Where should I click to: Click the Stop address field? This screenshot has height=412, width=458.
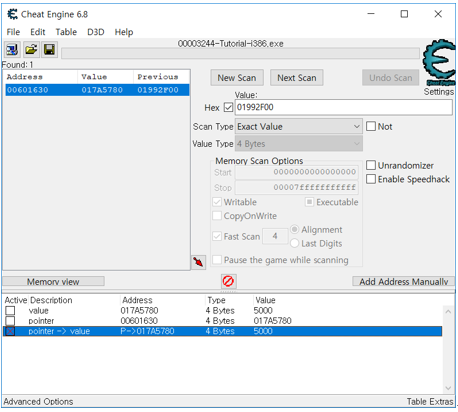tap(297, 187)
